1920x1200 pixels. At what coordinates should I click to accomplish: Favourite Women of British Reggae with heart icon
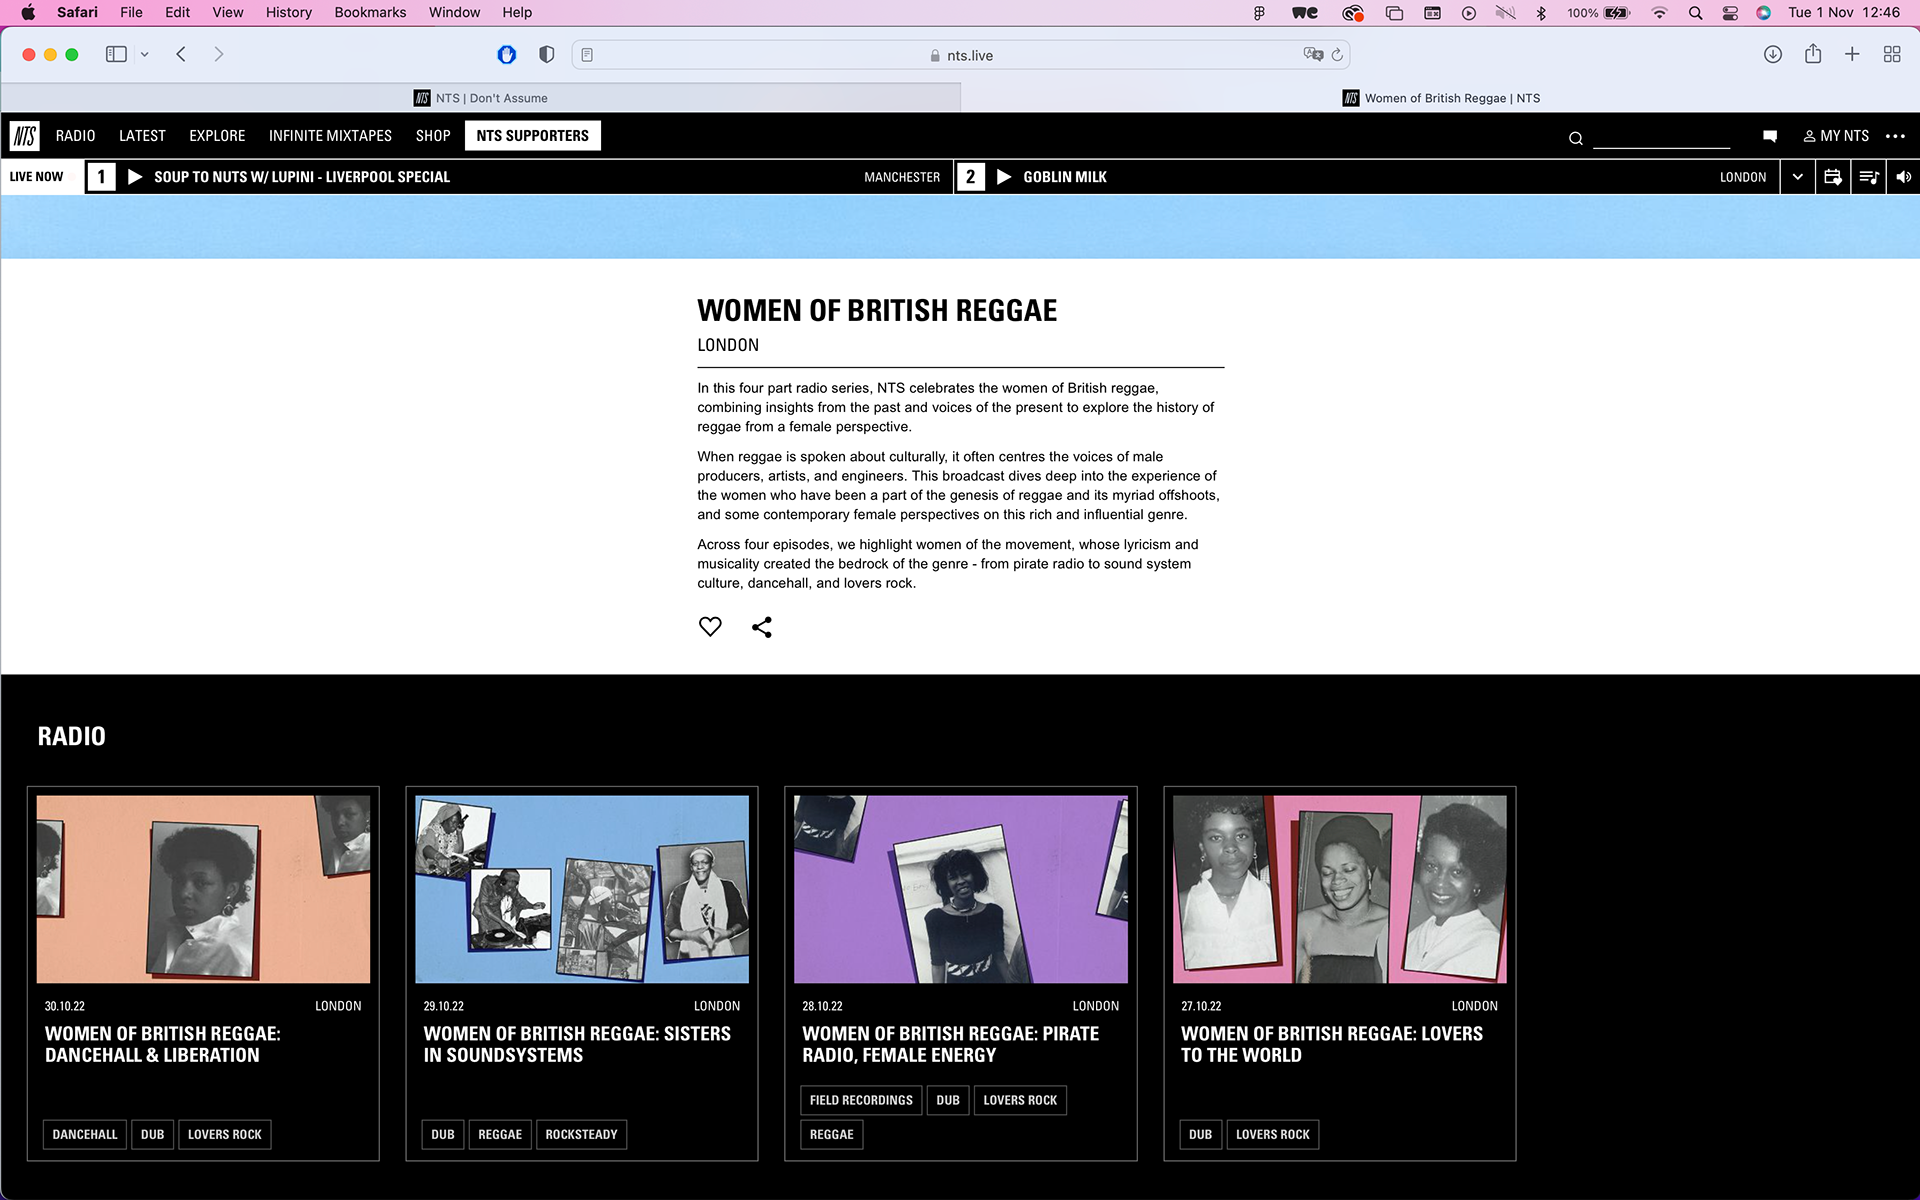tap(710, 627)
